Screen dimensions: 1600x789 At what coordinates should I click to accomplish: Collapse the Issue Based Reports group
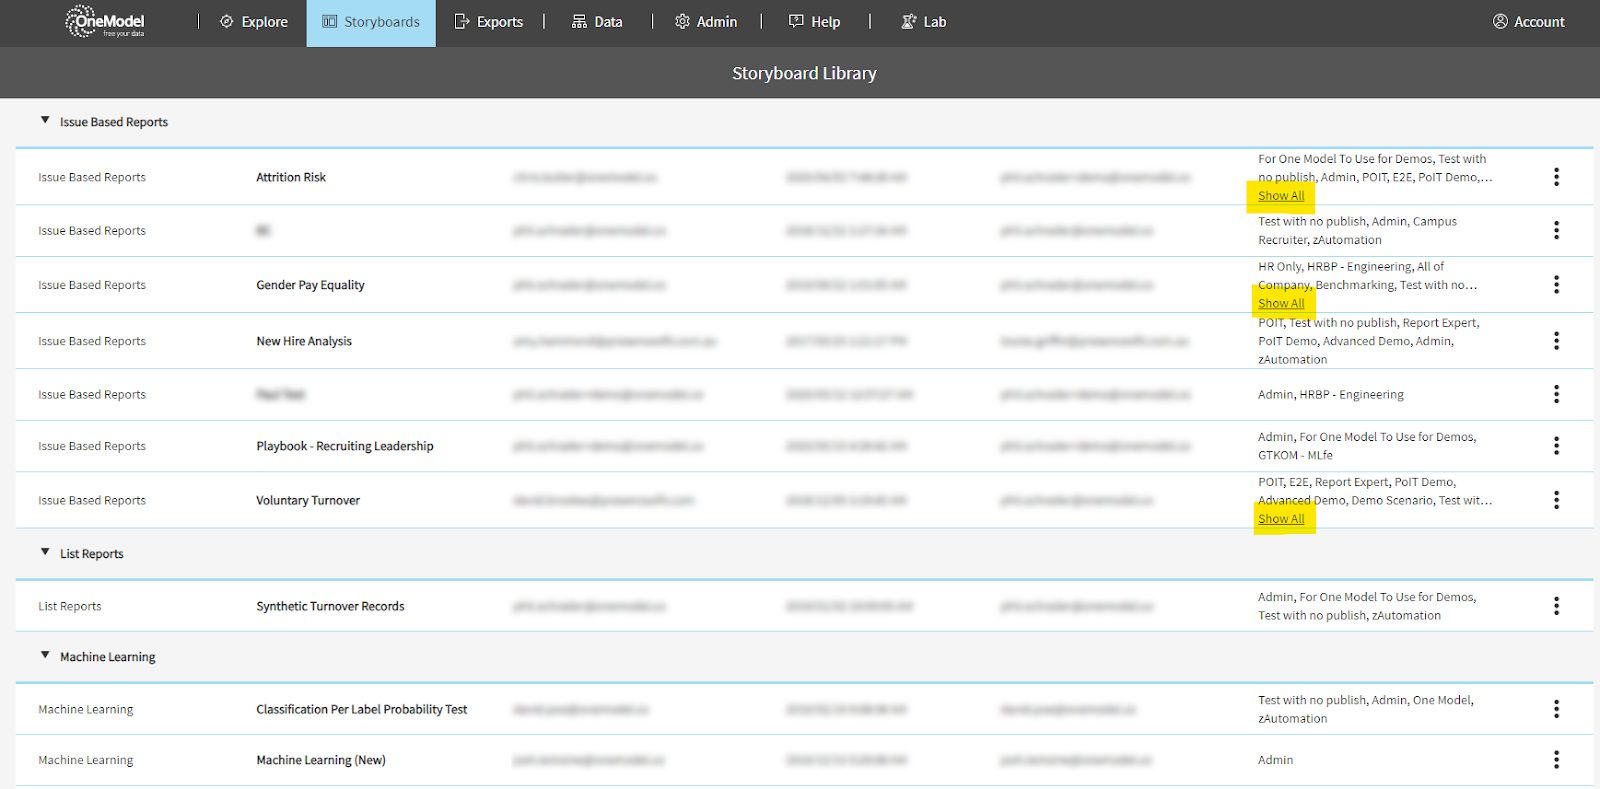point(45,121)
